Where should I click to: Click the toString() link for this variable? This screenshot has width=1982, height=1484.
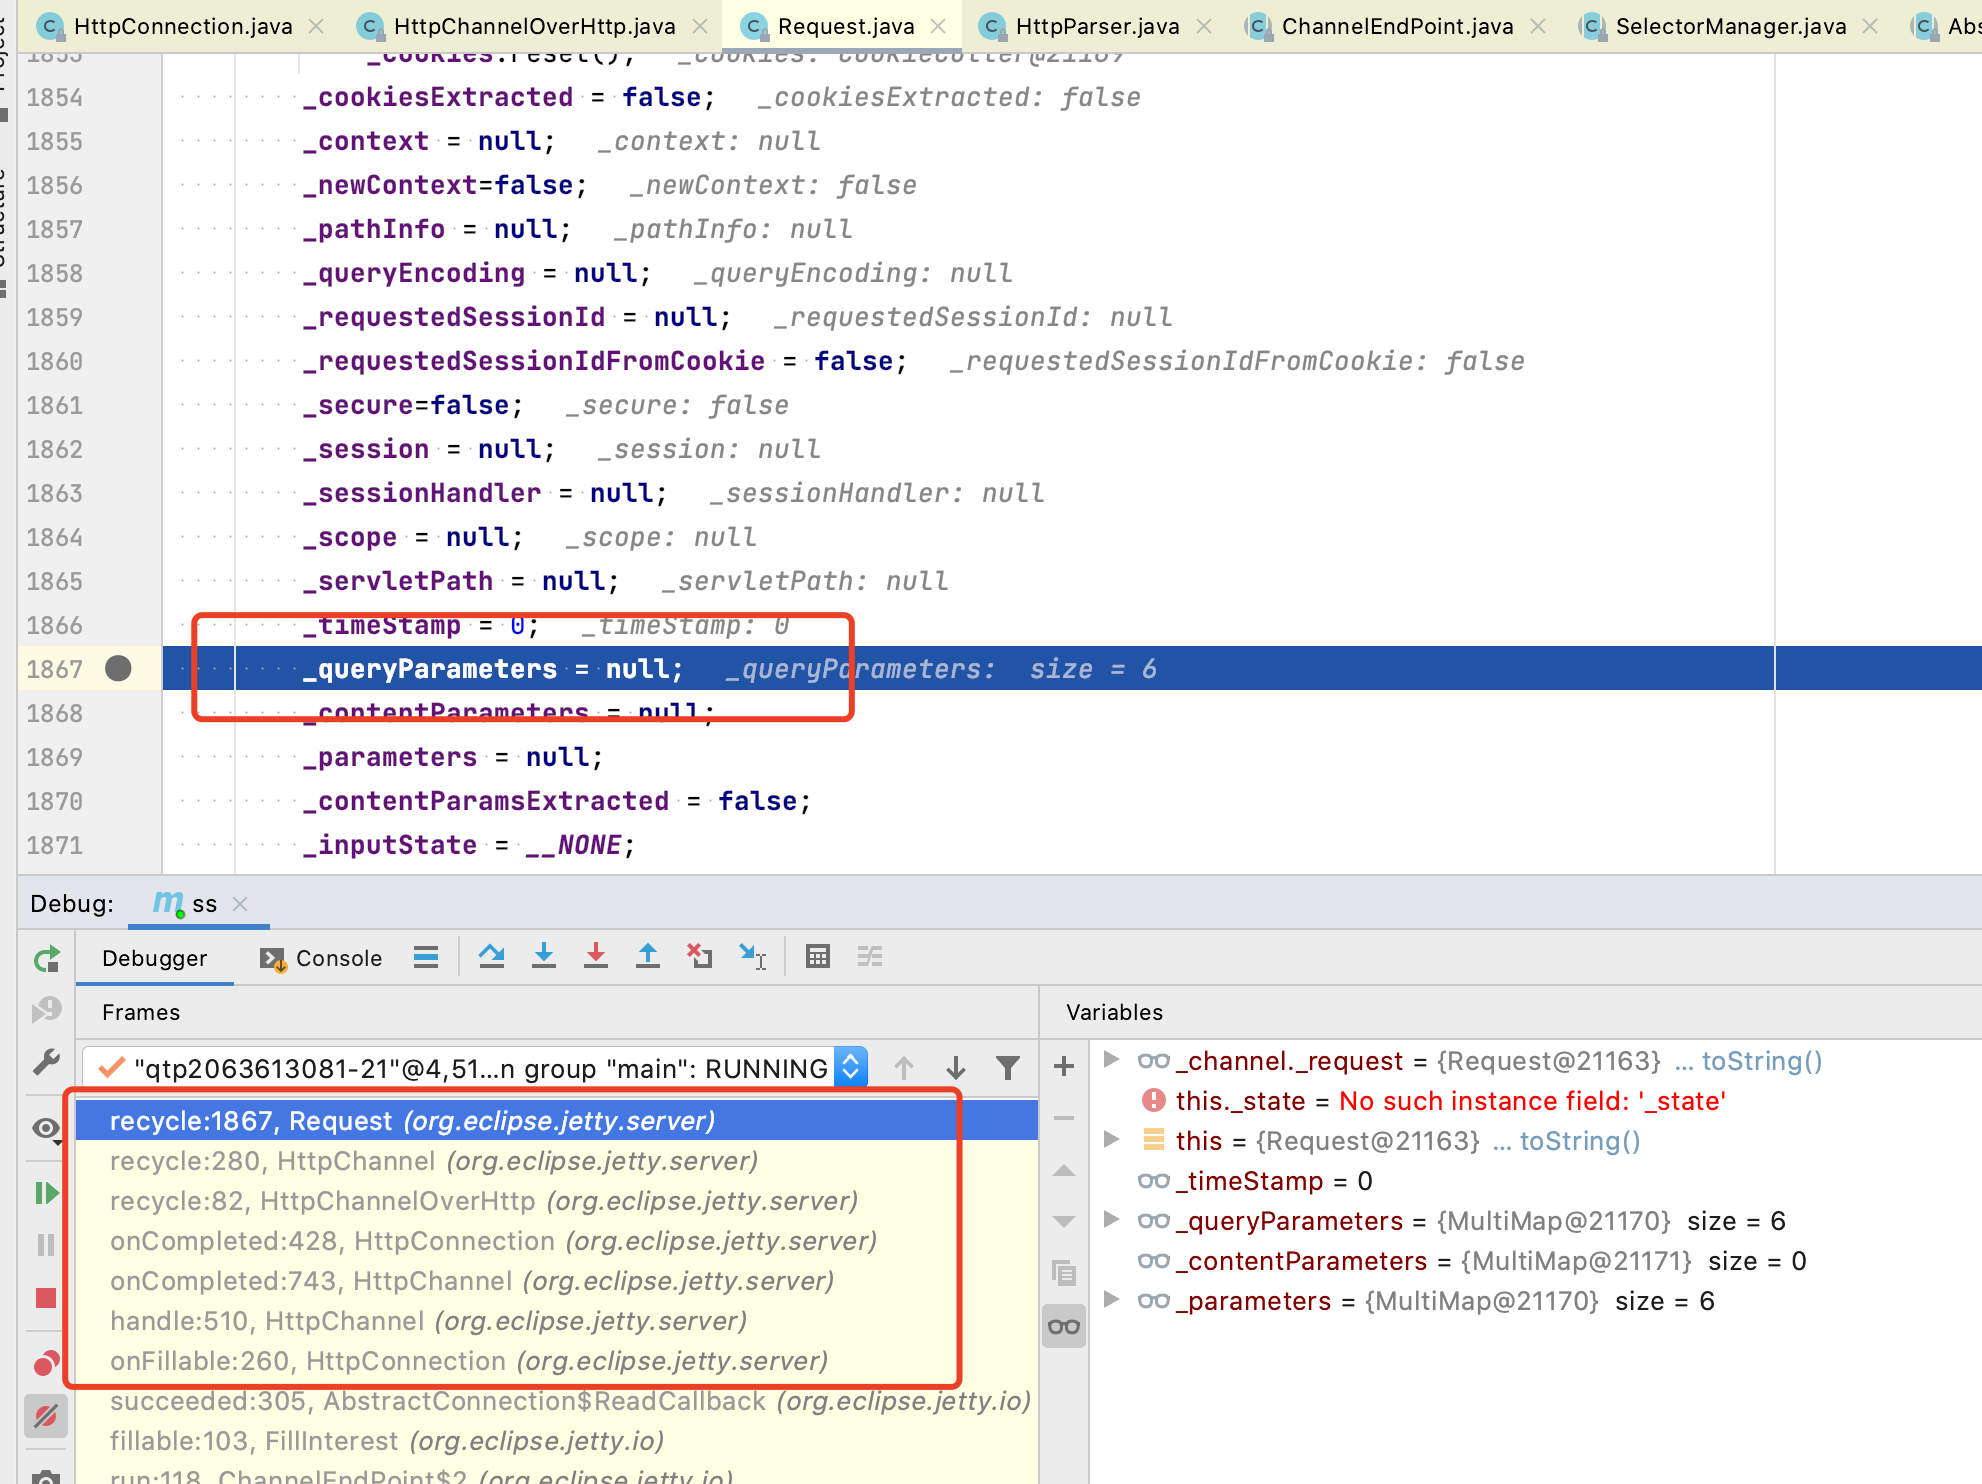coord(1579,1141)
